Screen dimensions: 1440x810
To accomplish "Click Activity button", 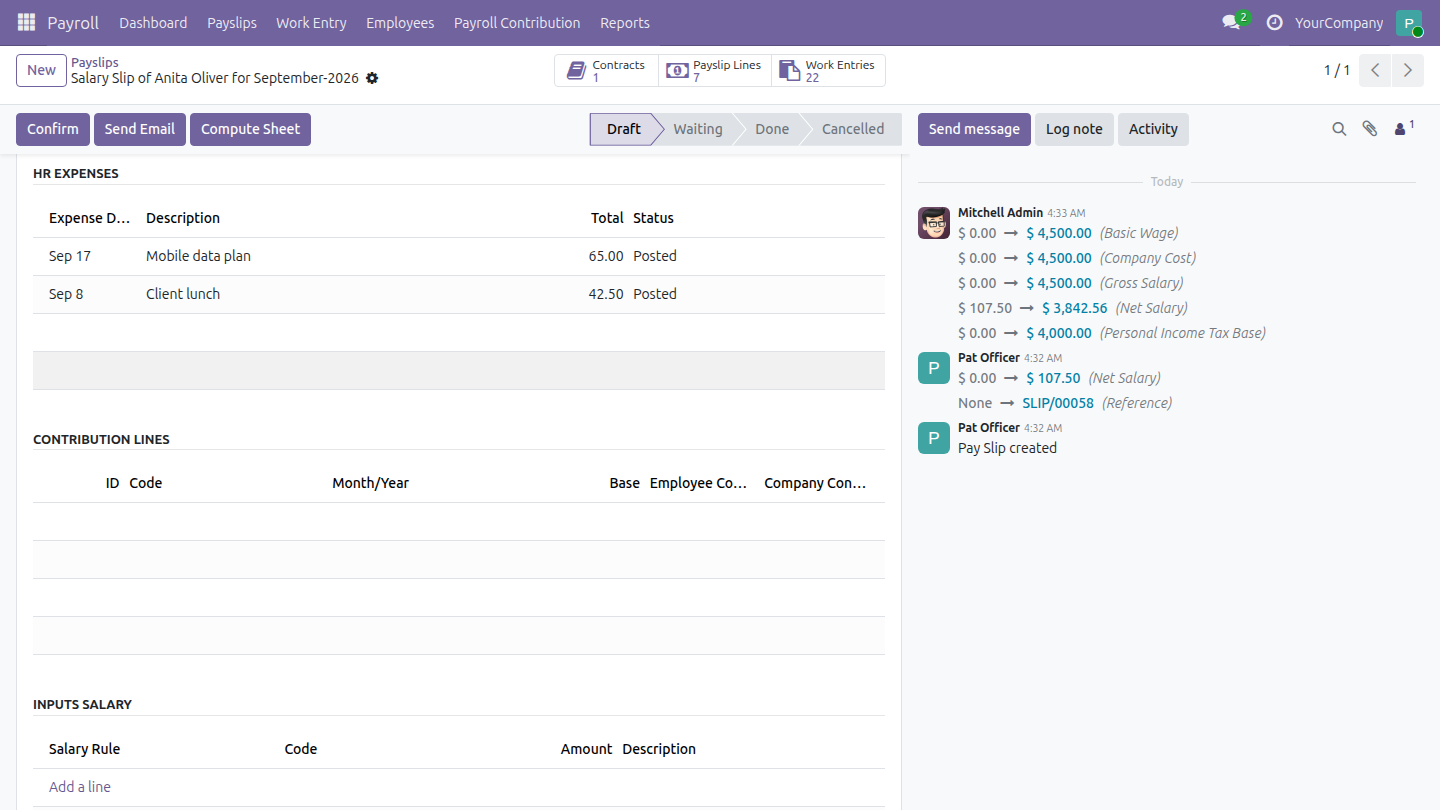I will tap(1153, 129).
